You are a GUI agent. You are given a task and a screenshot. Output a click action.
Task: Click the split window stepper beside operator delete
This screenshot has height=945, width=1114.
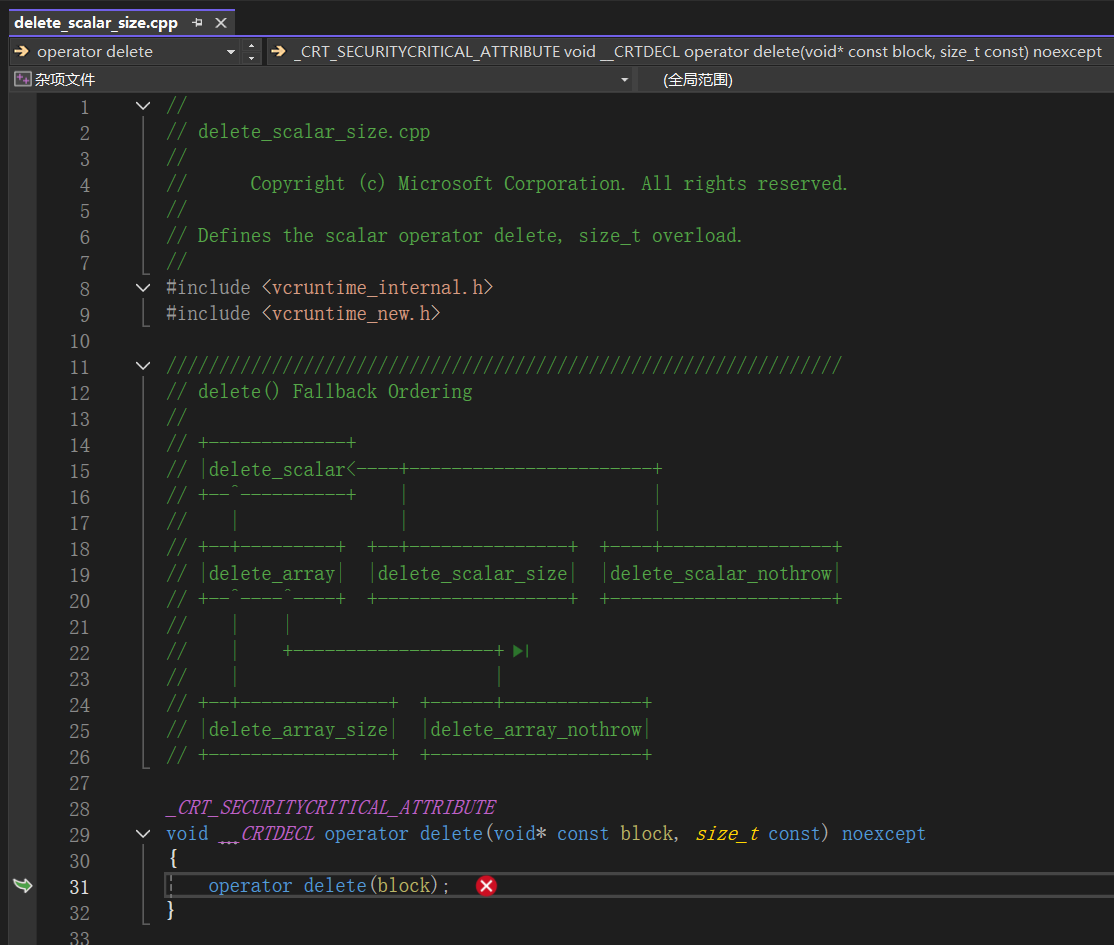tap(251, 51)
